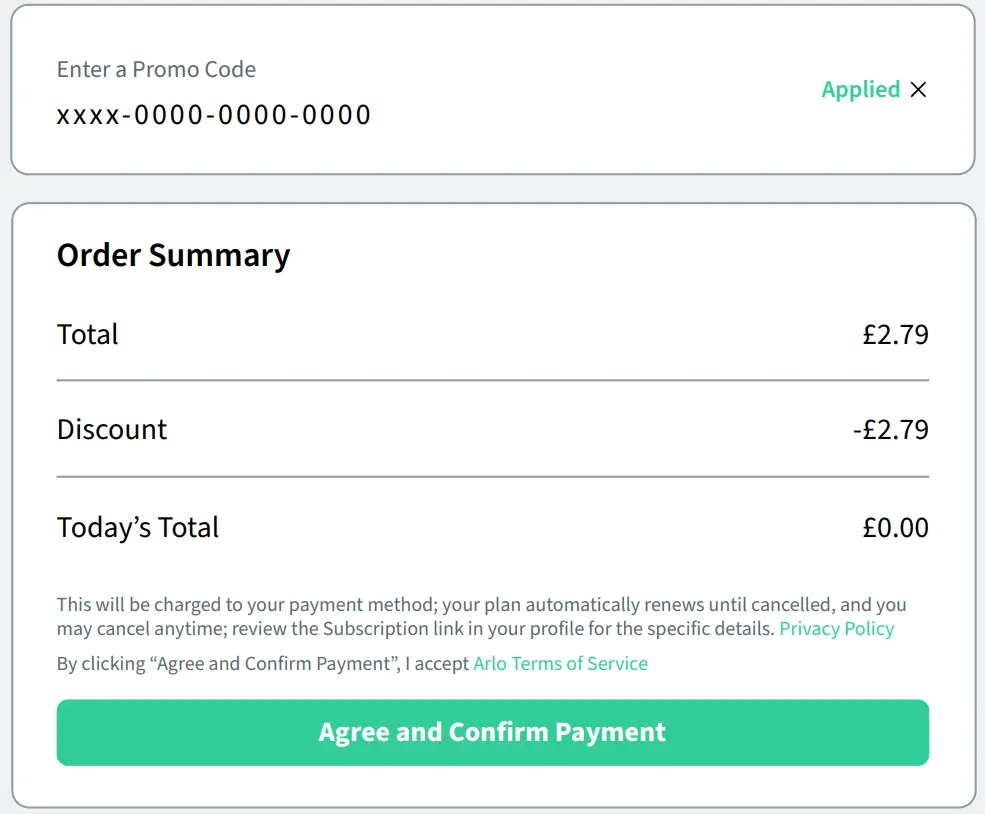985x814 pixels.
Task: Click the green Applied status label
Action: click(860, 90)
